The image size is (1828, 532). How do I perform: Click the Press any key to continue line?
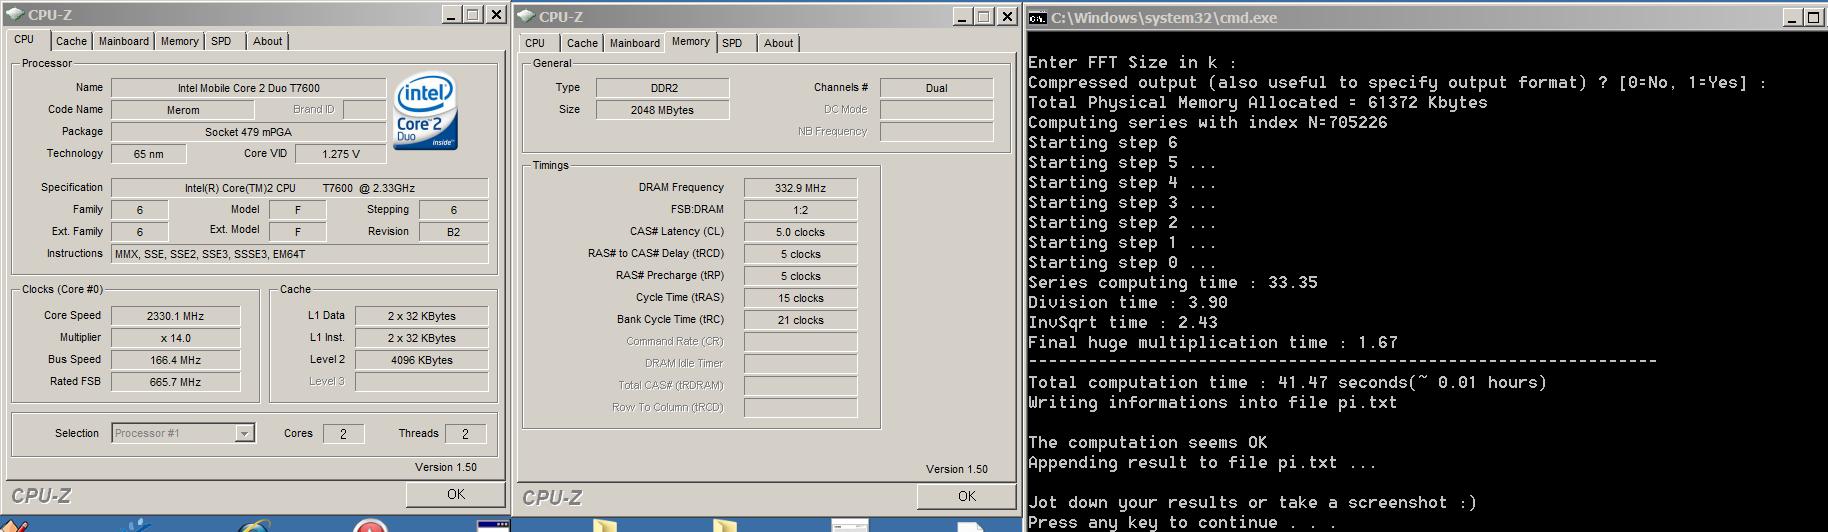click(x=1182, y=522)
